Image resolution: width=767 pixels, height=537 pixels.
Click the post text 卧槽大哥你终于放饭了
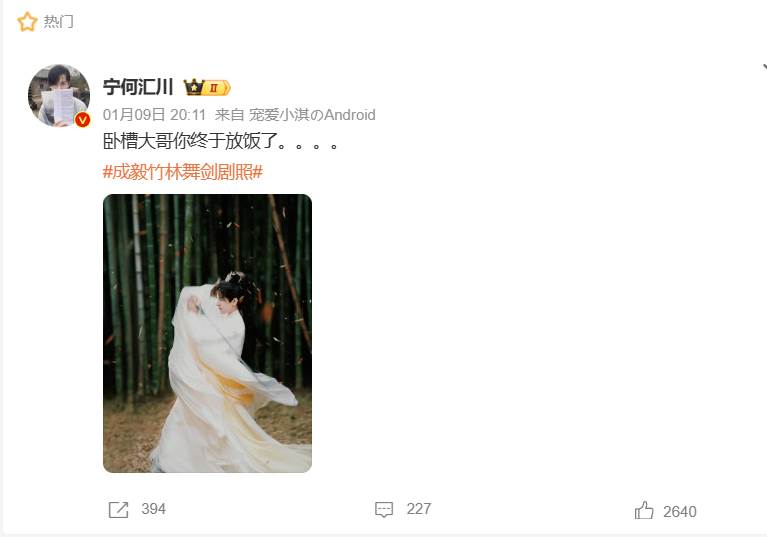click(190, 142)
